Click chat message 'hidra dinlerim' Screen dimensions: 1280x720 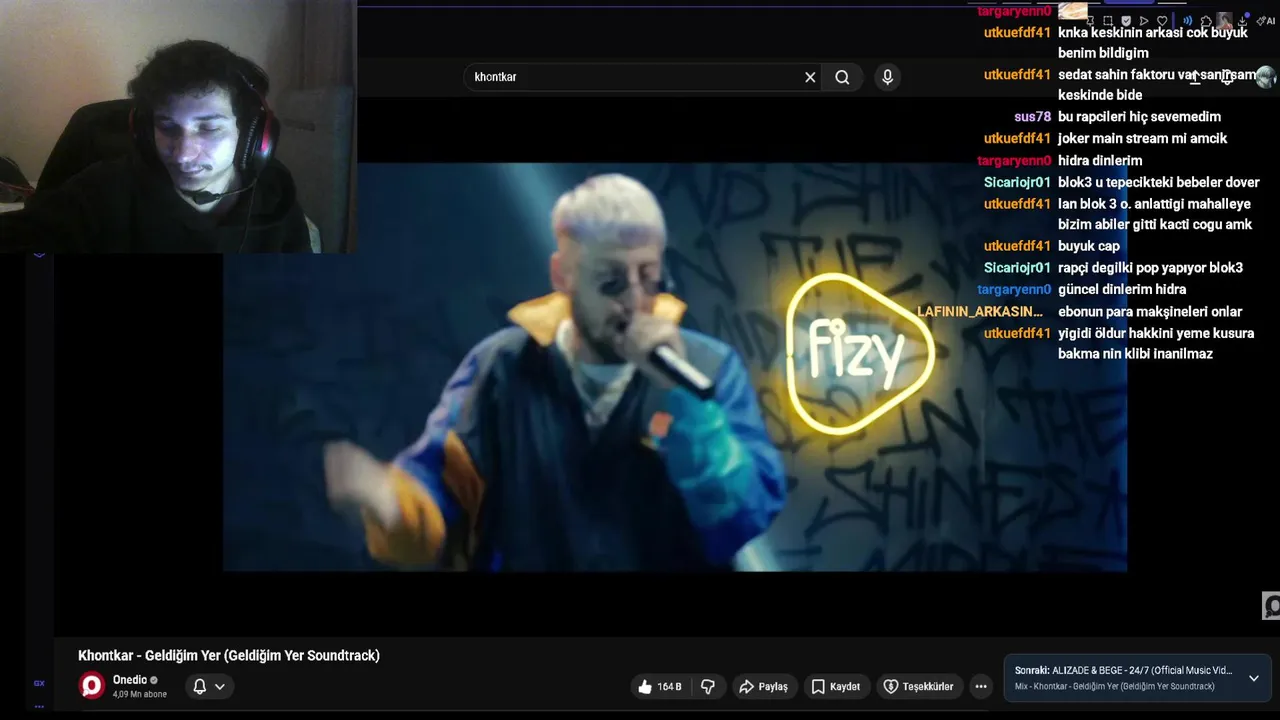[x=1100, y=160]
